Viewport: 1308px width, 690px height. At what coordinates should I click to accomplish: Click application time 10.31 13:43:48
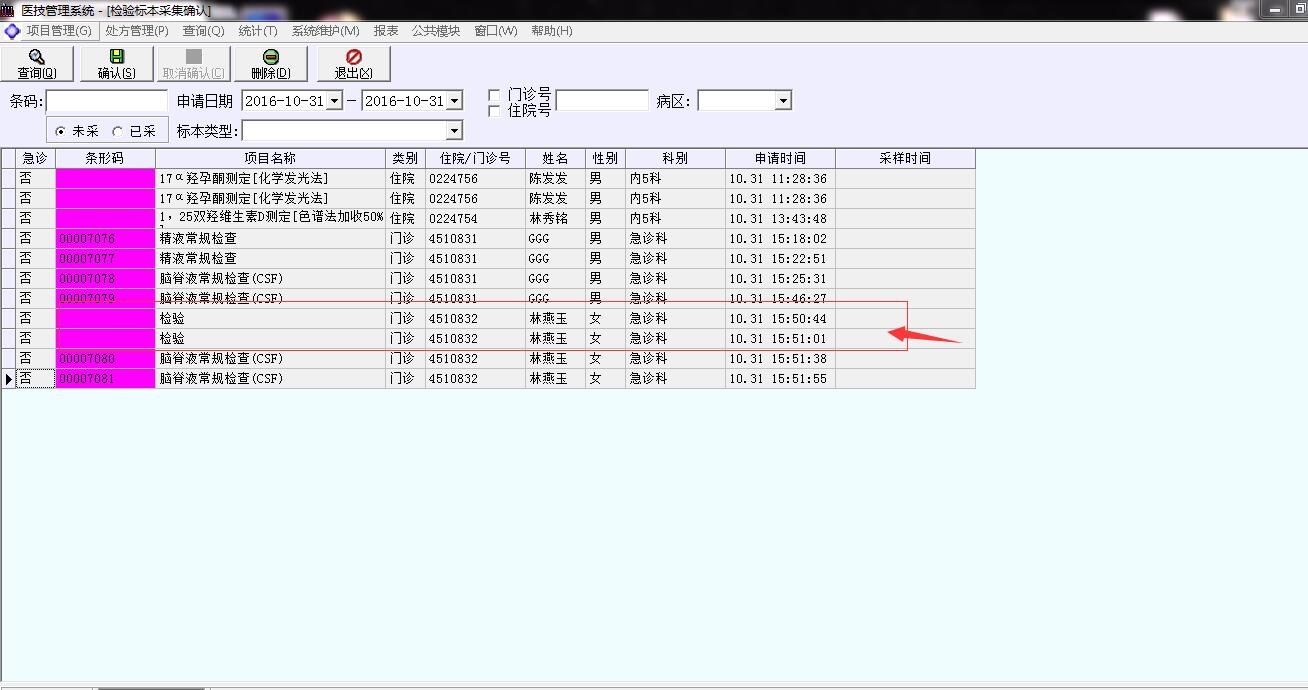tap(778, 219)
